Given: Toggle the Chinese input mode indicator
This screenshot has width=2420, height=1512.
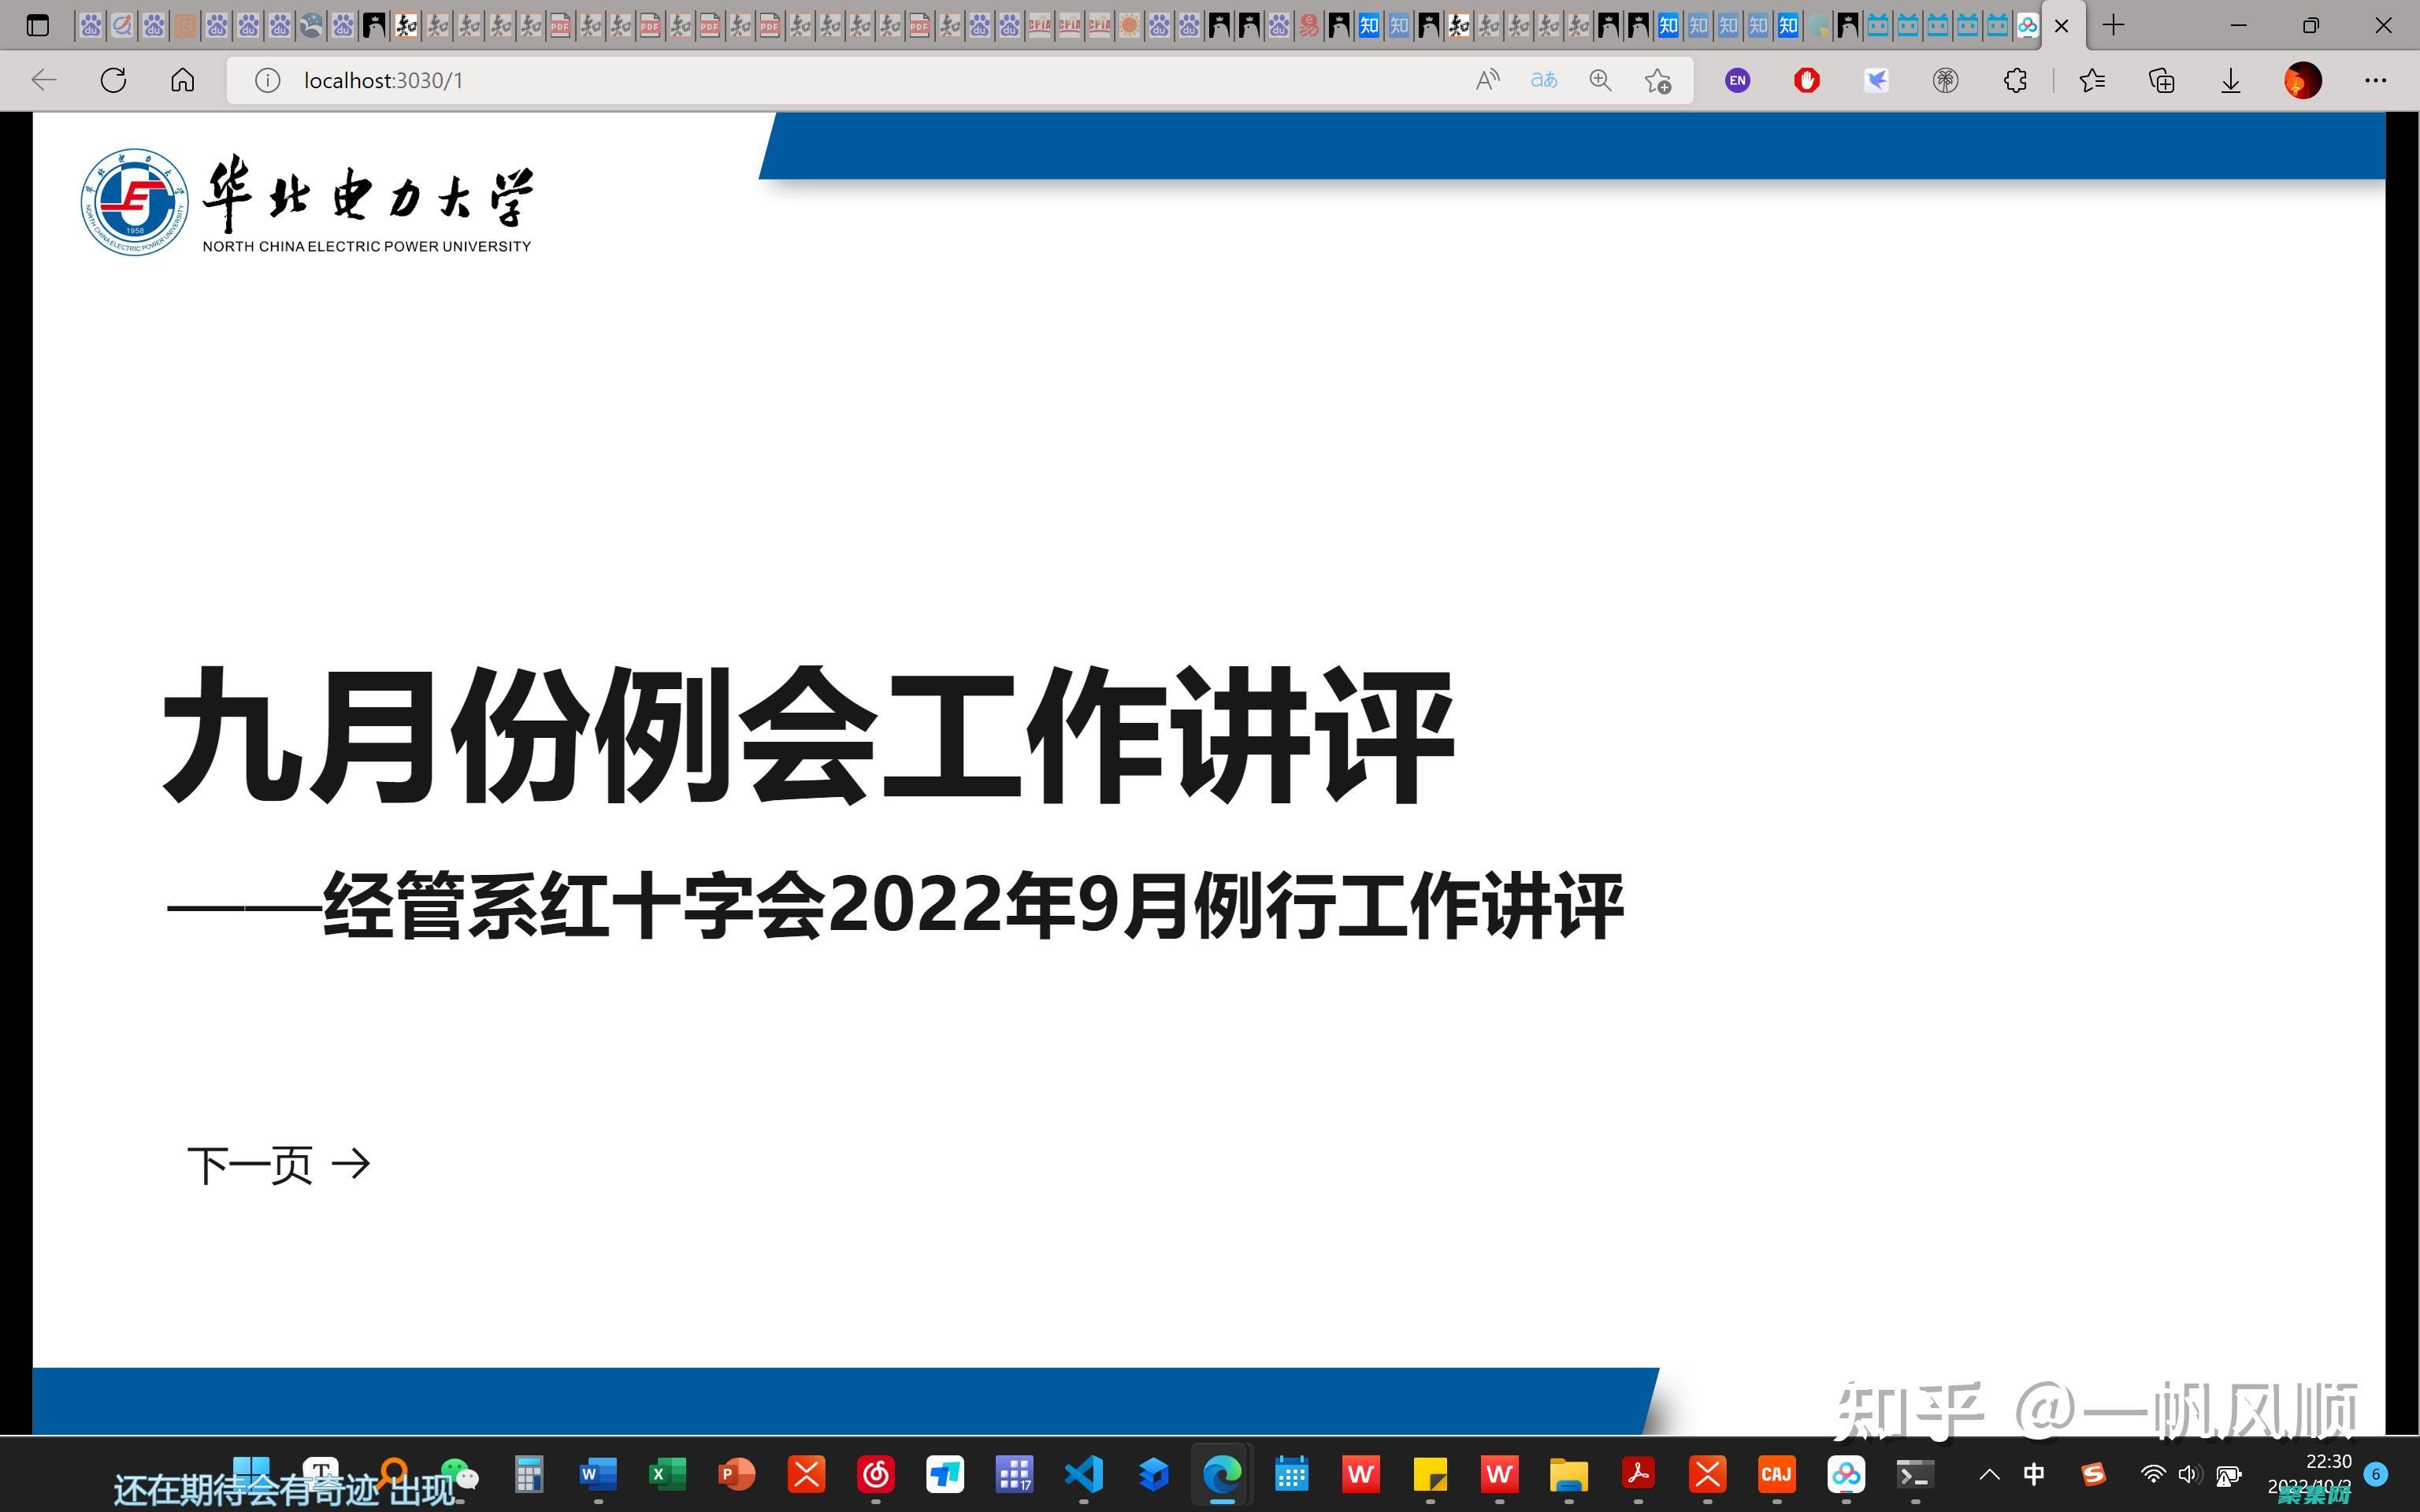Looking at the screenshot, I should pos(2033,1474).
